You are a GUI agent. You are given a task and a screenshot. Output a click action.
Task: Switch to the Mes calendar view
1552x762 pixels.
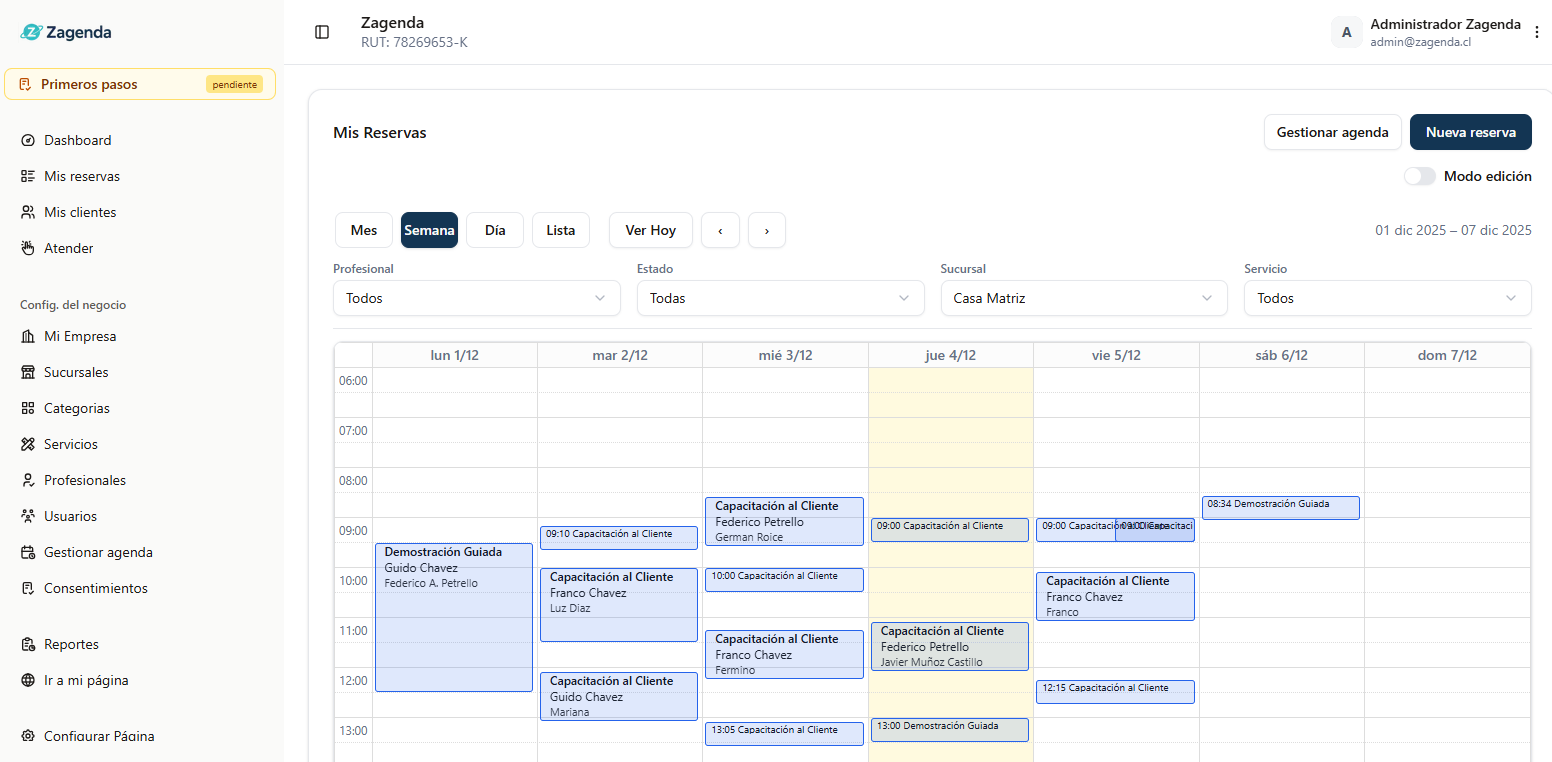pyautogui.click(x=364, y=230)
